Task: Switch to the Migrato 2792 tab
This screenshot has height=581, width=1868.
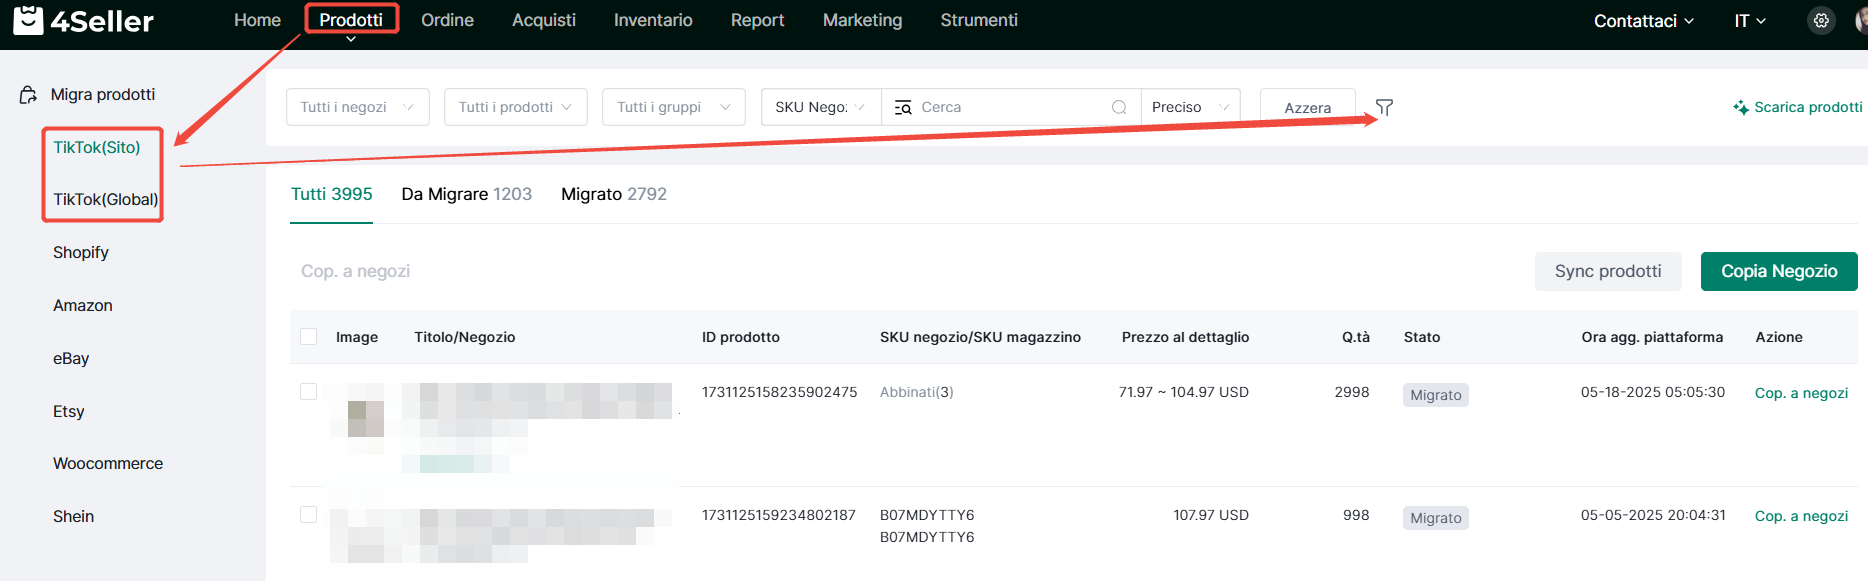Action: (614, 194)
